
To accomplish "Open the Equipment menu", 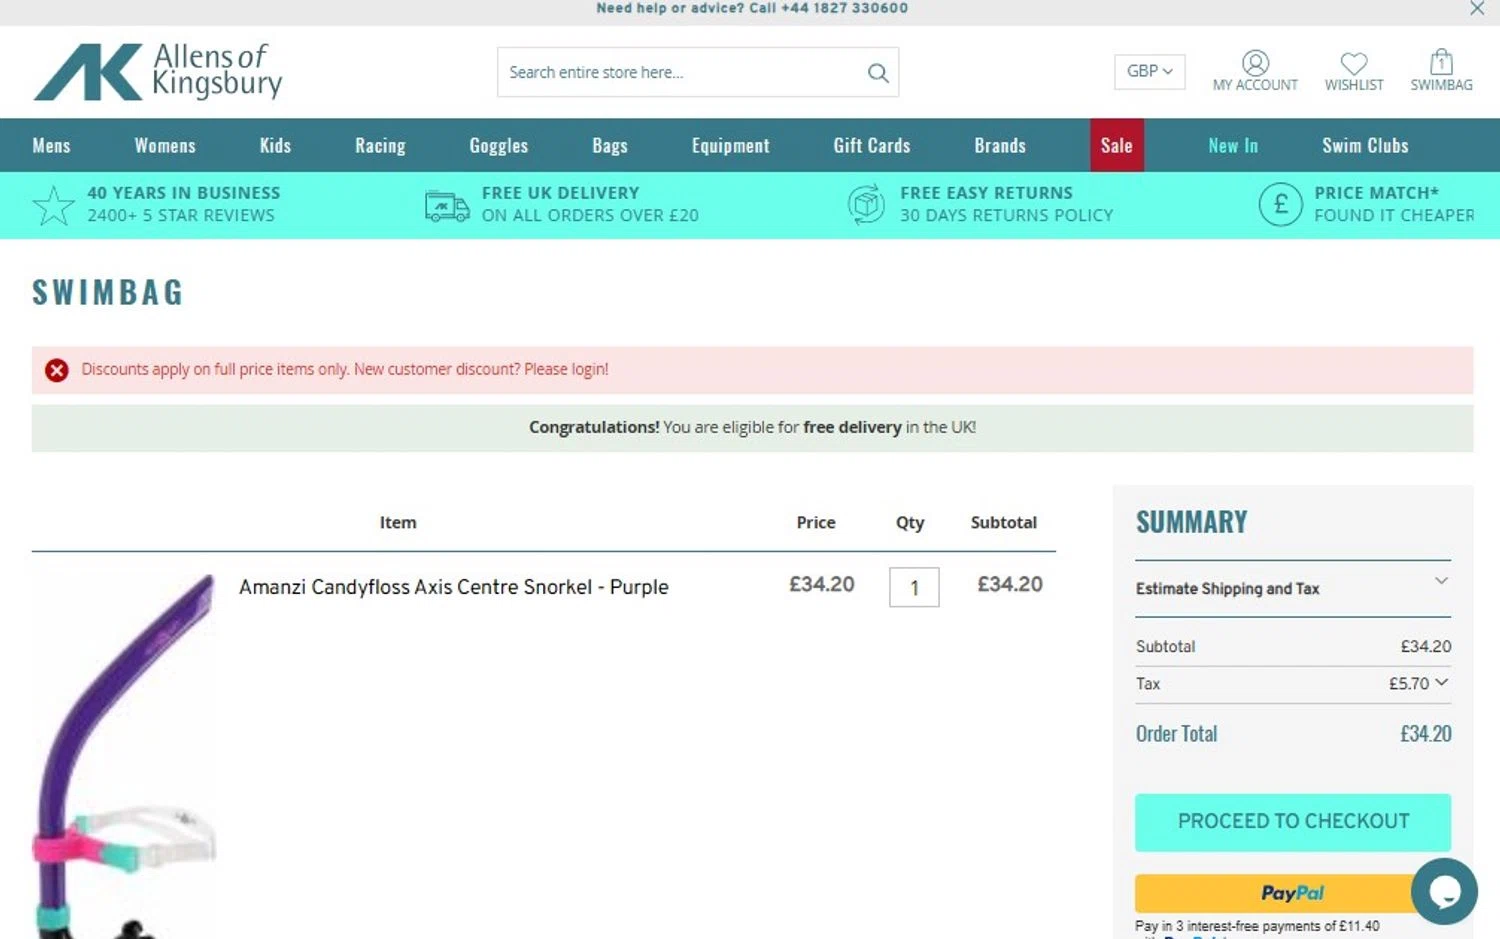I will click(x=731, y=146).
